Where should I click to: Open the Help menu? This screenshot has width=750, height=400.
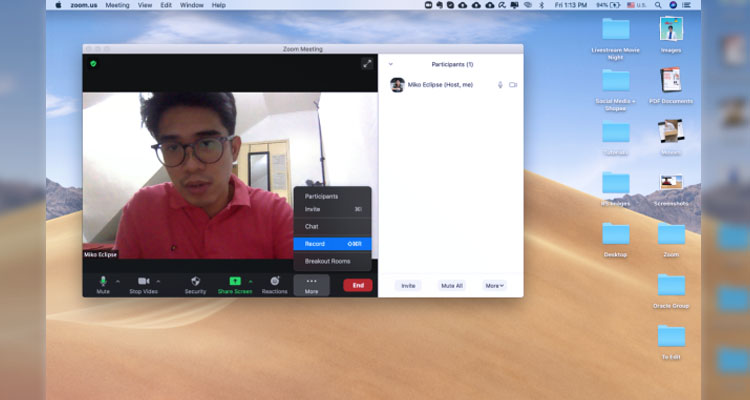click(x=219, y=5)
